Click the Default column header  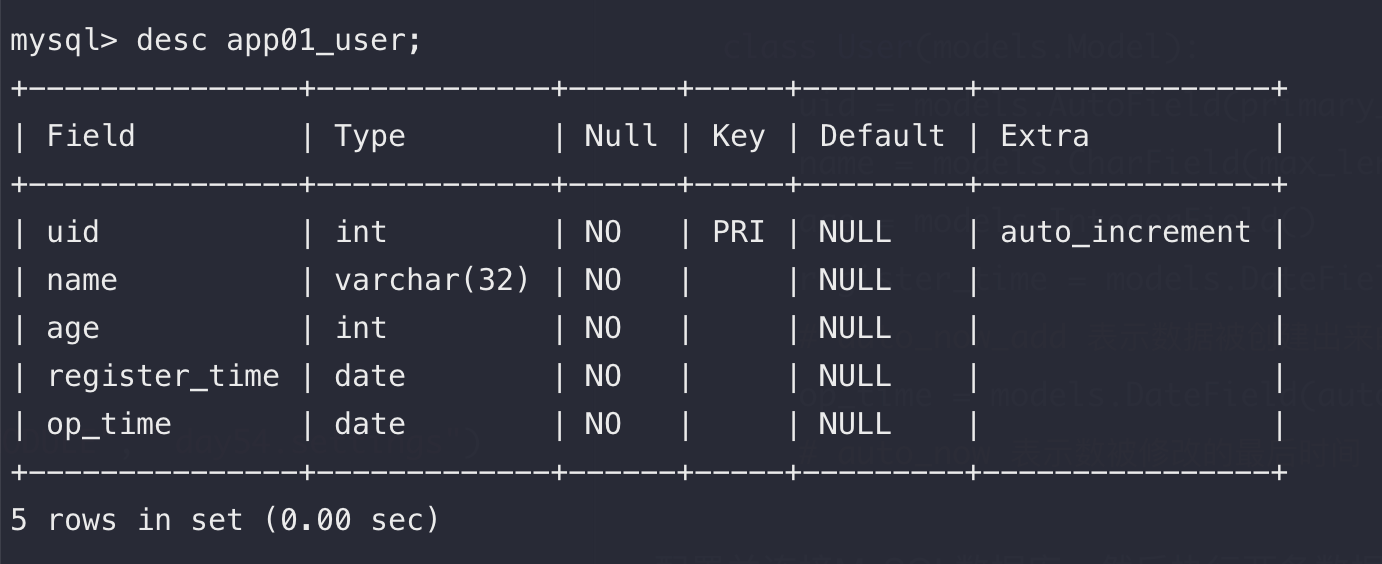click(x=882, y=136)
